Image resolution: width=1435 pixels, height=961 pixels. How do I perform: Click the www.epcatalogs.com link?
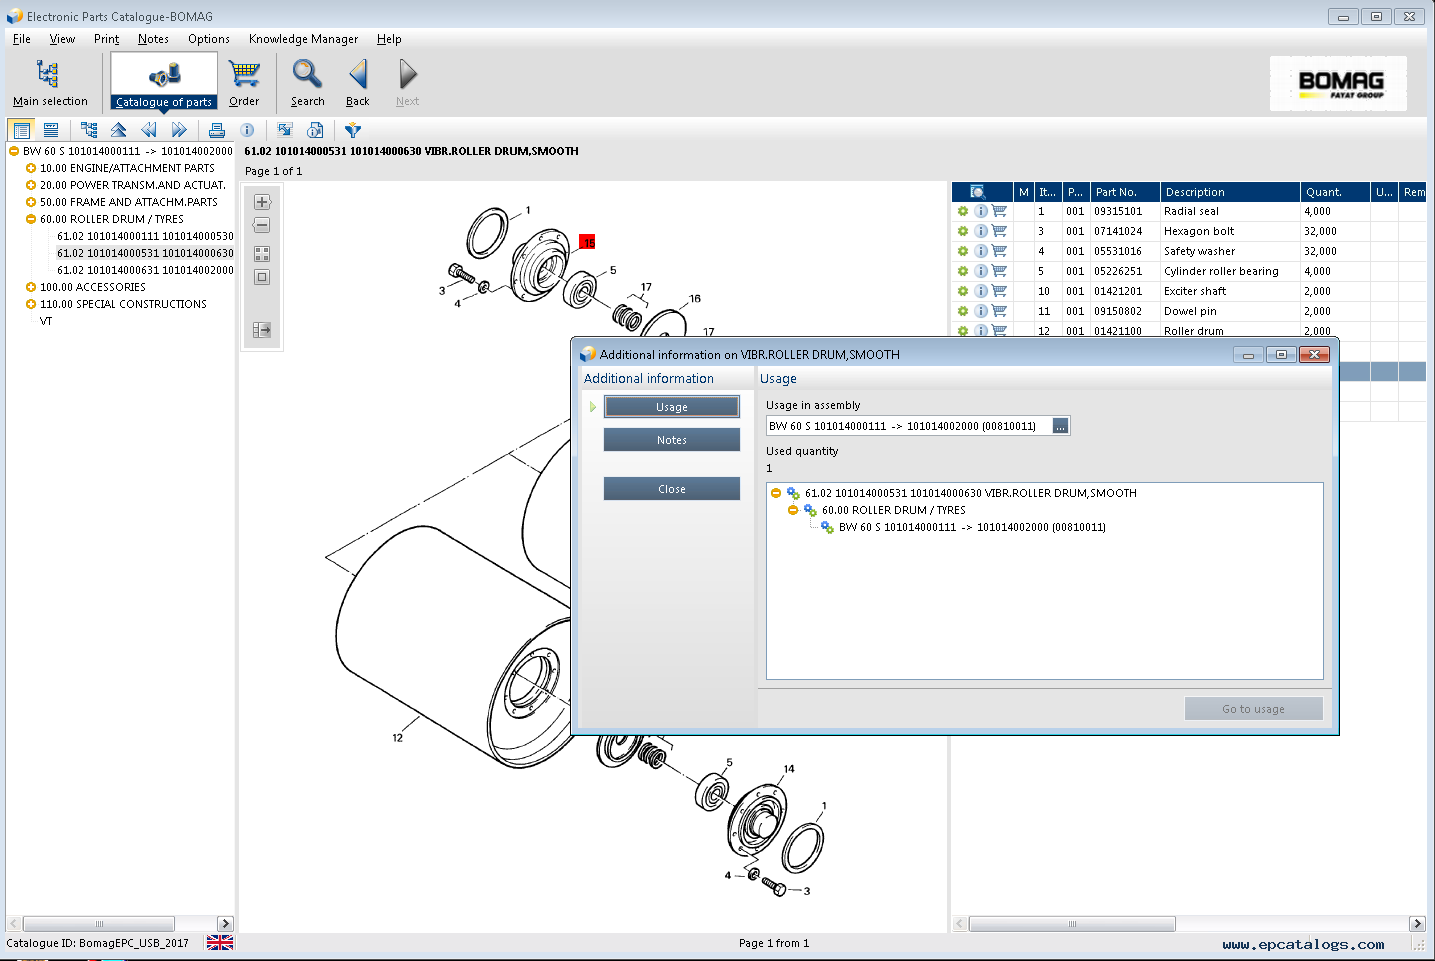click(1303, 944)
